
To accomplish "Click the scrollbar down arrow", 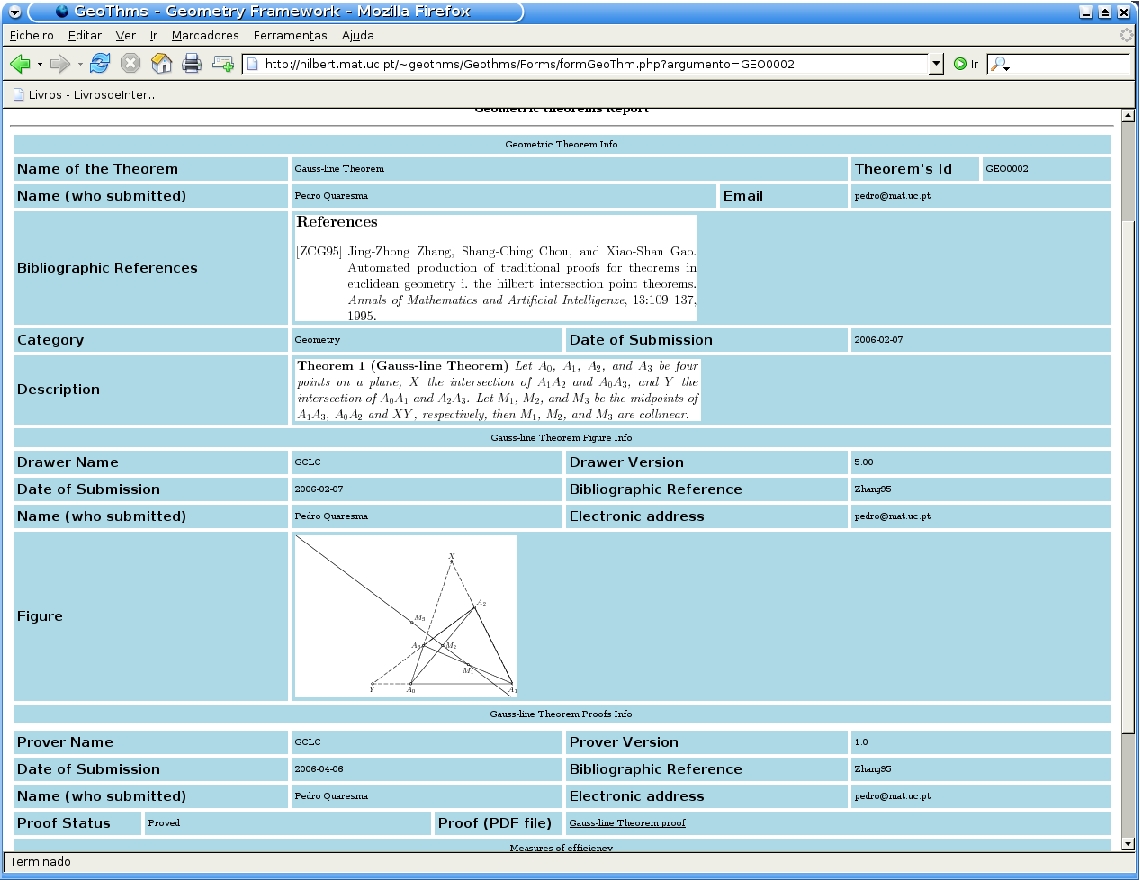I will [1128, 844].
